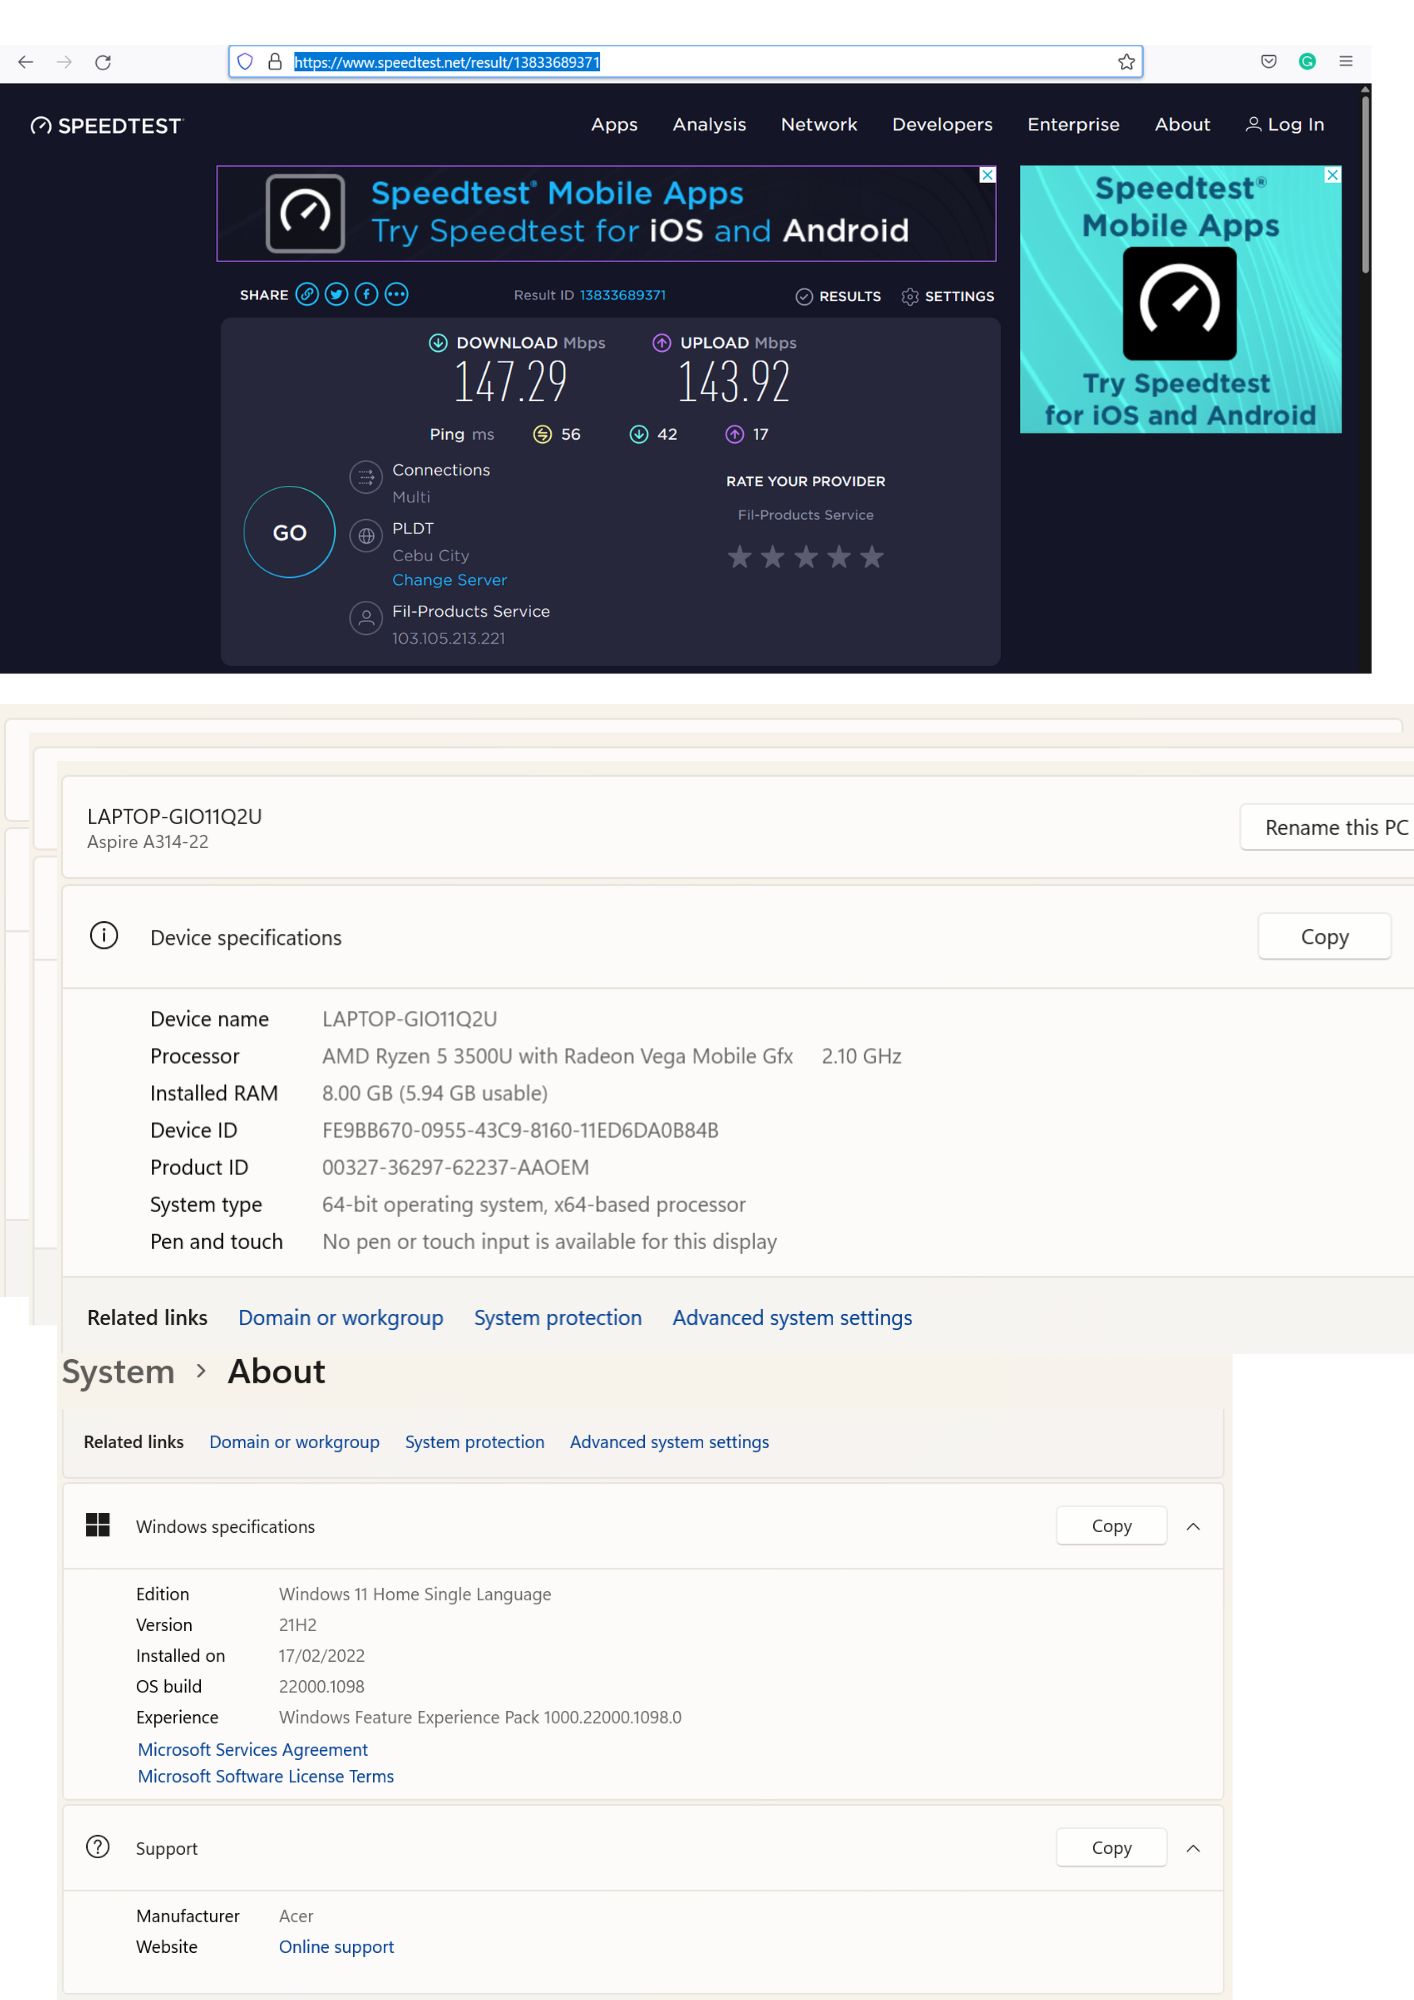Open Advanced system settings below System About heading
This screenshot has height=2000, width=1414.
coord(670,1442)
